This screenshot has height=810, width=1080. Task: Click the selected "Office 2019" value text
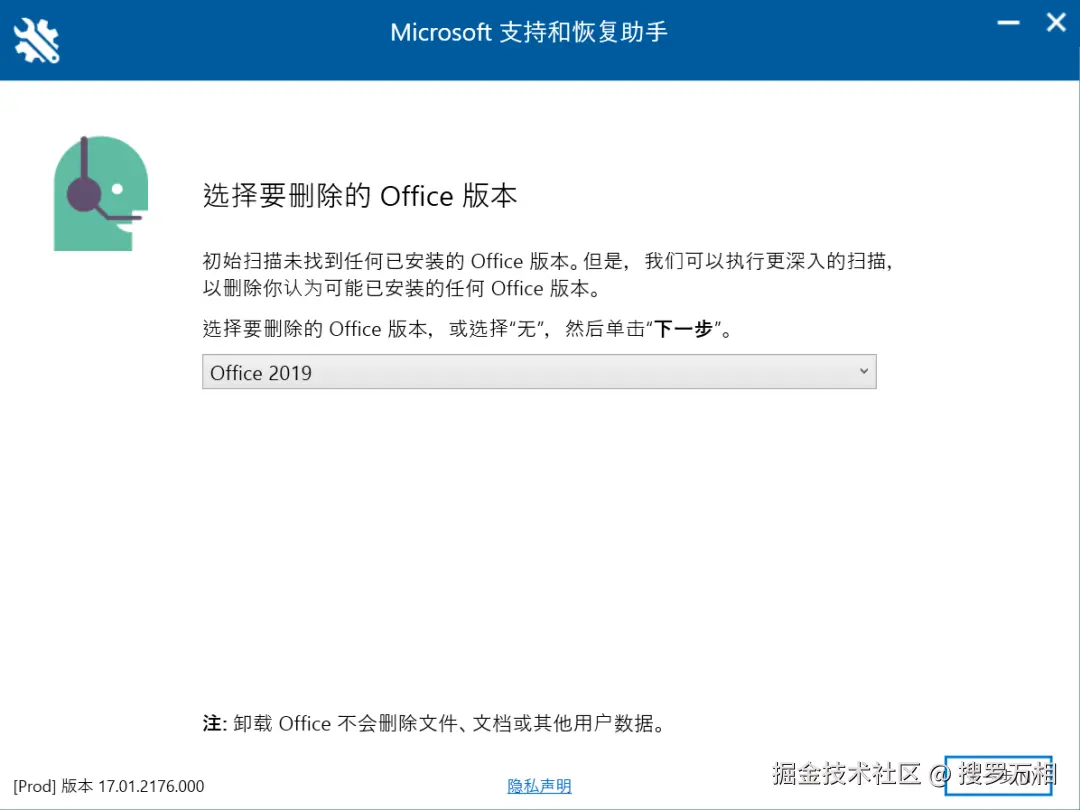tap(261, 373)
